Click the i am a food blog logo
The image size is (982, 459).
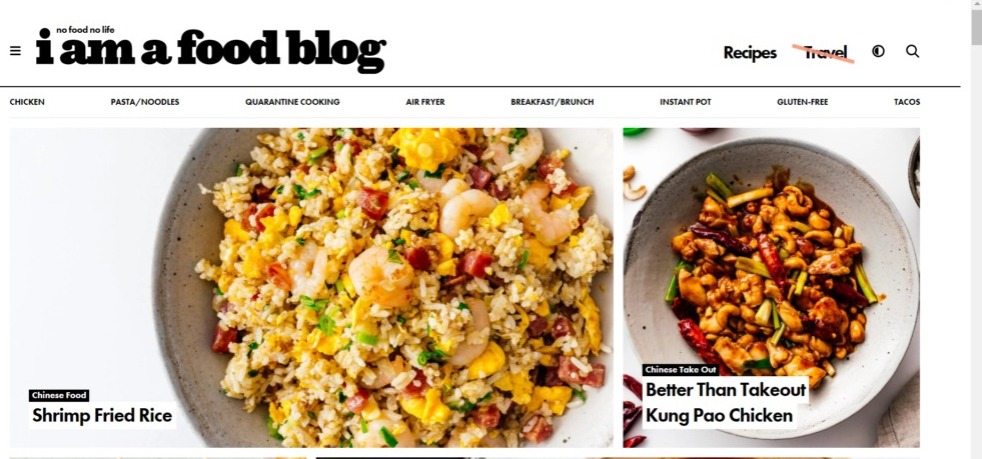tap(210, 49)
